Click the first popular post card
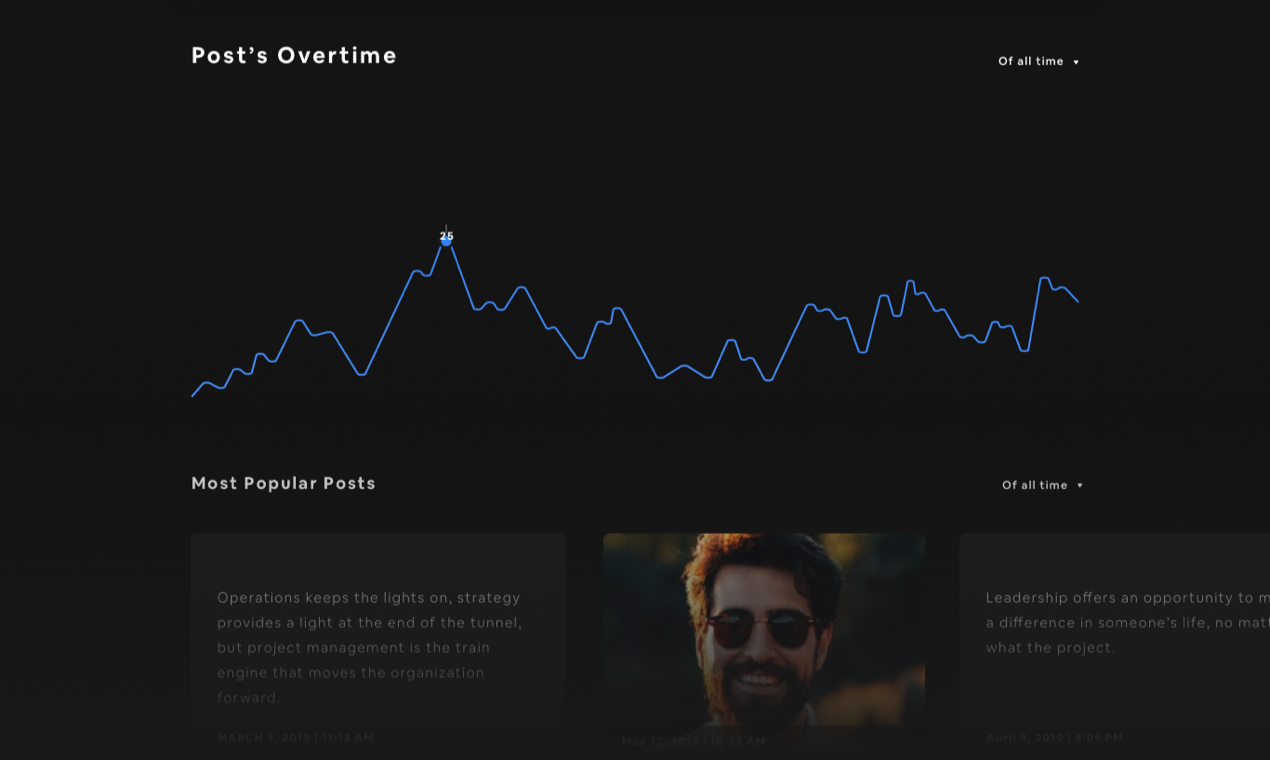The width and height of the screenshot is (1270, 760). 378,645
